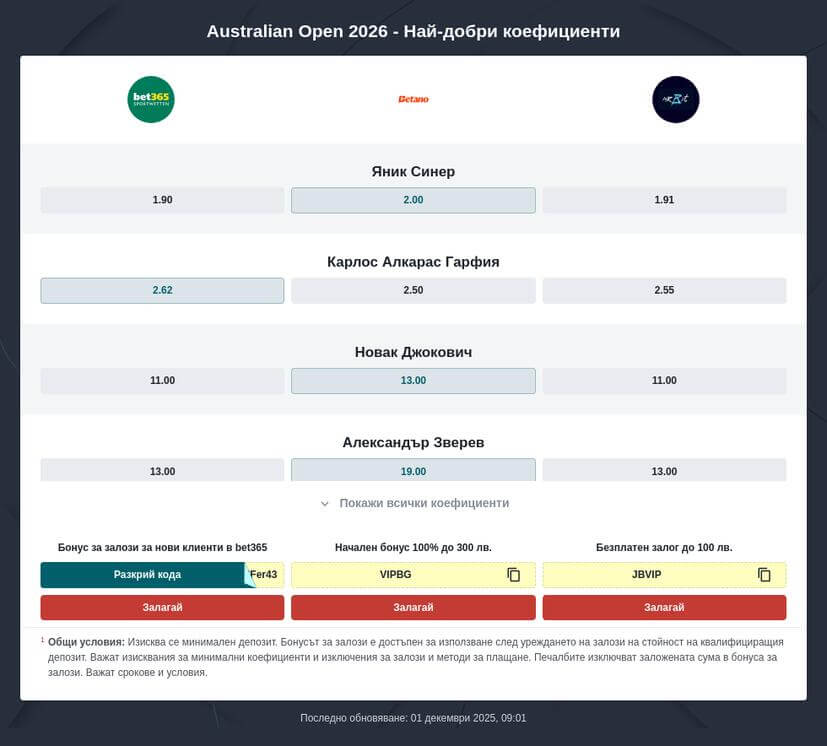The height and width of the screenshot is (746, 827).
Task: Click Залагай under the bet365 column
Action: (160, 607)
